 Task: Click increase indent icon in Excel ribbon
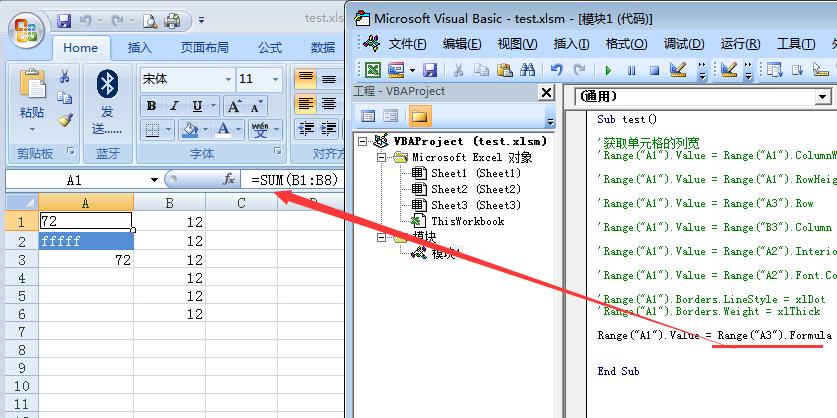(329, 129)
